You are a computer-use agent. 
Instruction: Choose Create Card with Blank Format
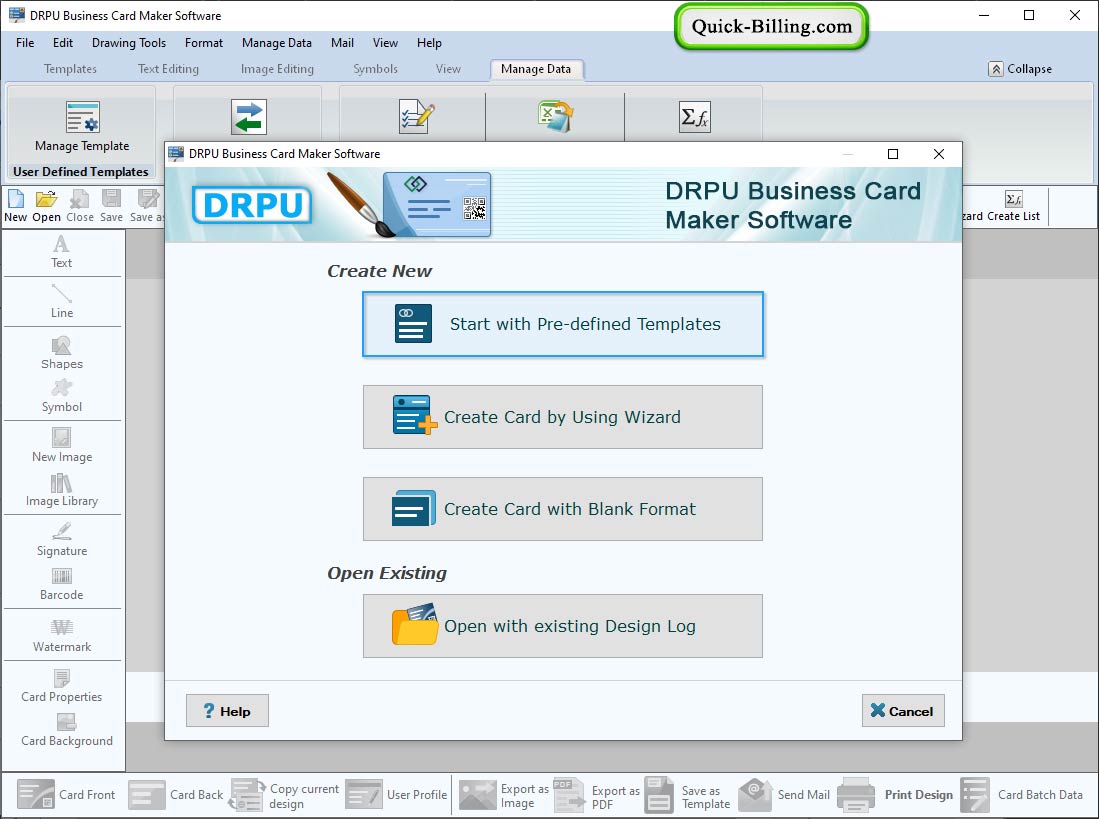click(563, 509)
